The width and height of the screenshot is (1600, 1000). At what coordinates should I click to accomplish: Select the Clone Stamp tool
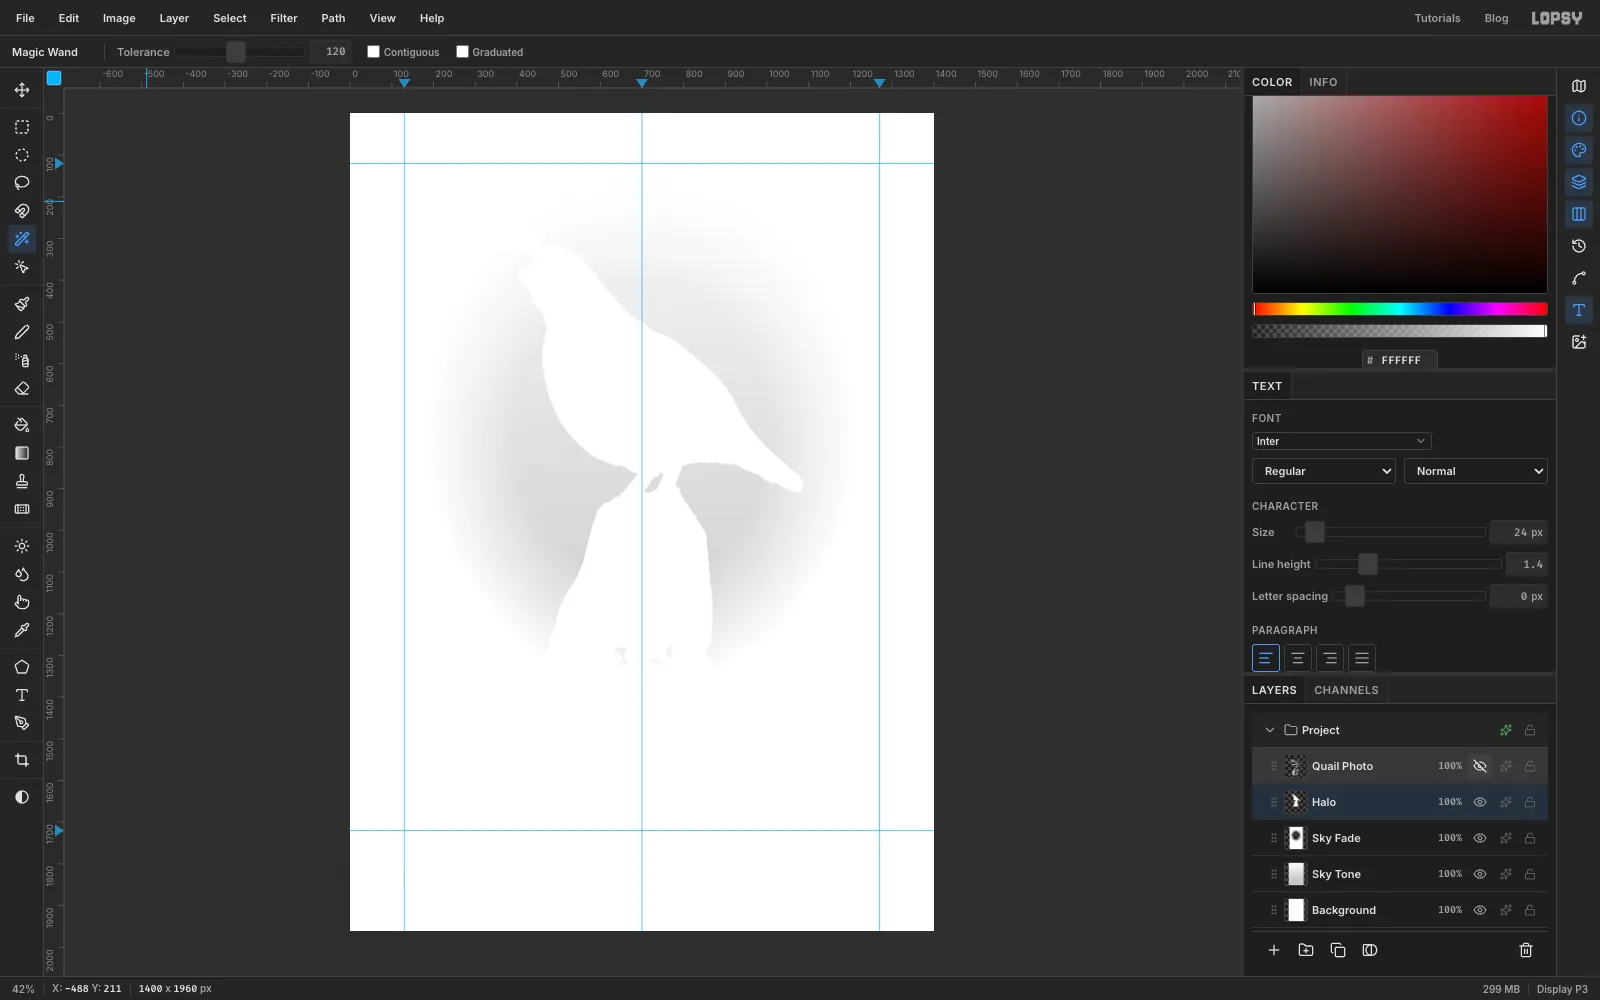22,481
